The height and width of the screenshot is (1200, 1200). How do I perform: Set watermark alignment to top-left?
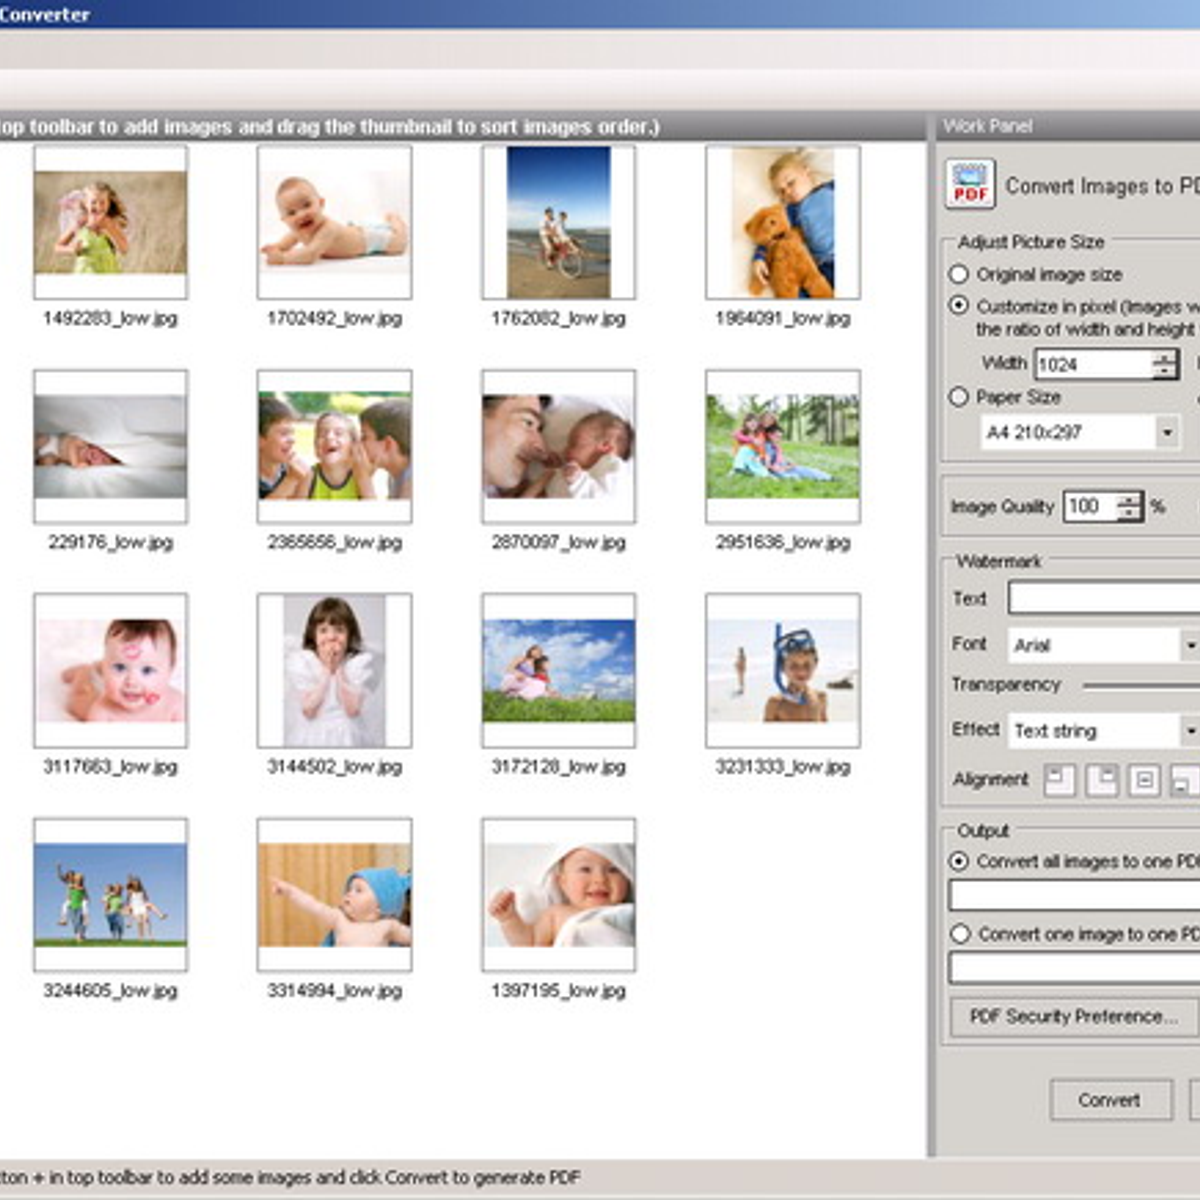pos(1059,780)
